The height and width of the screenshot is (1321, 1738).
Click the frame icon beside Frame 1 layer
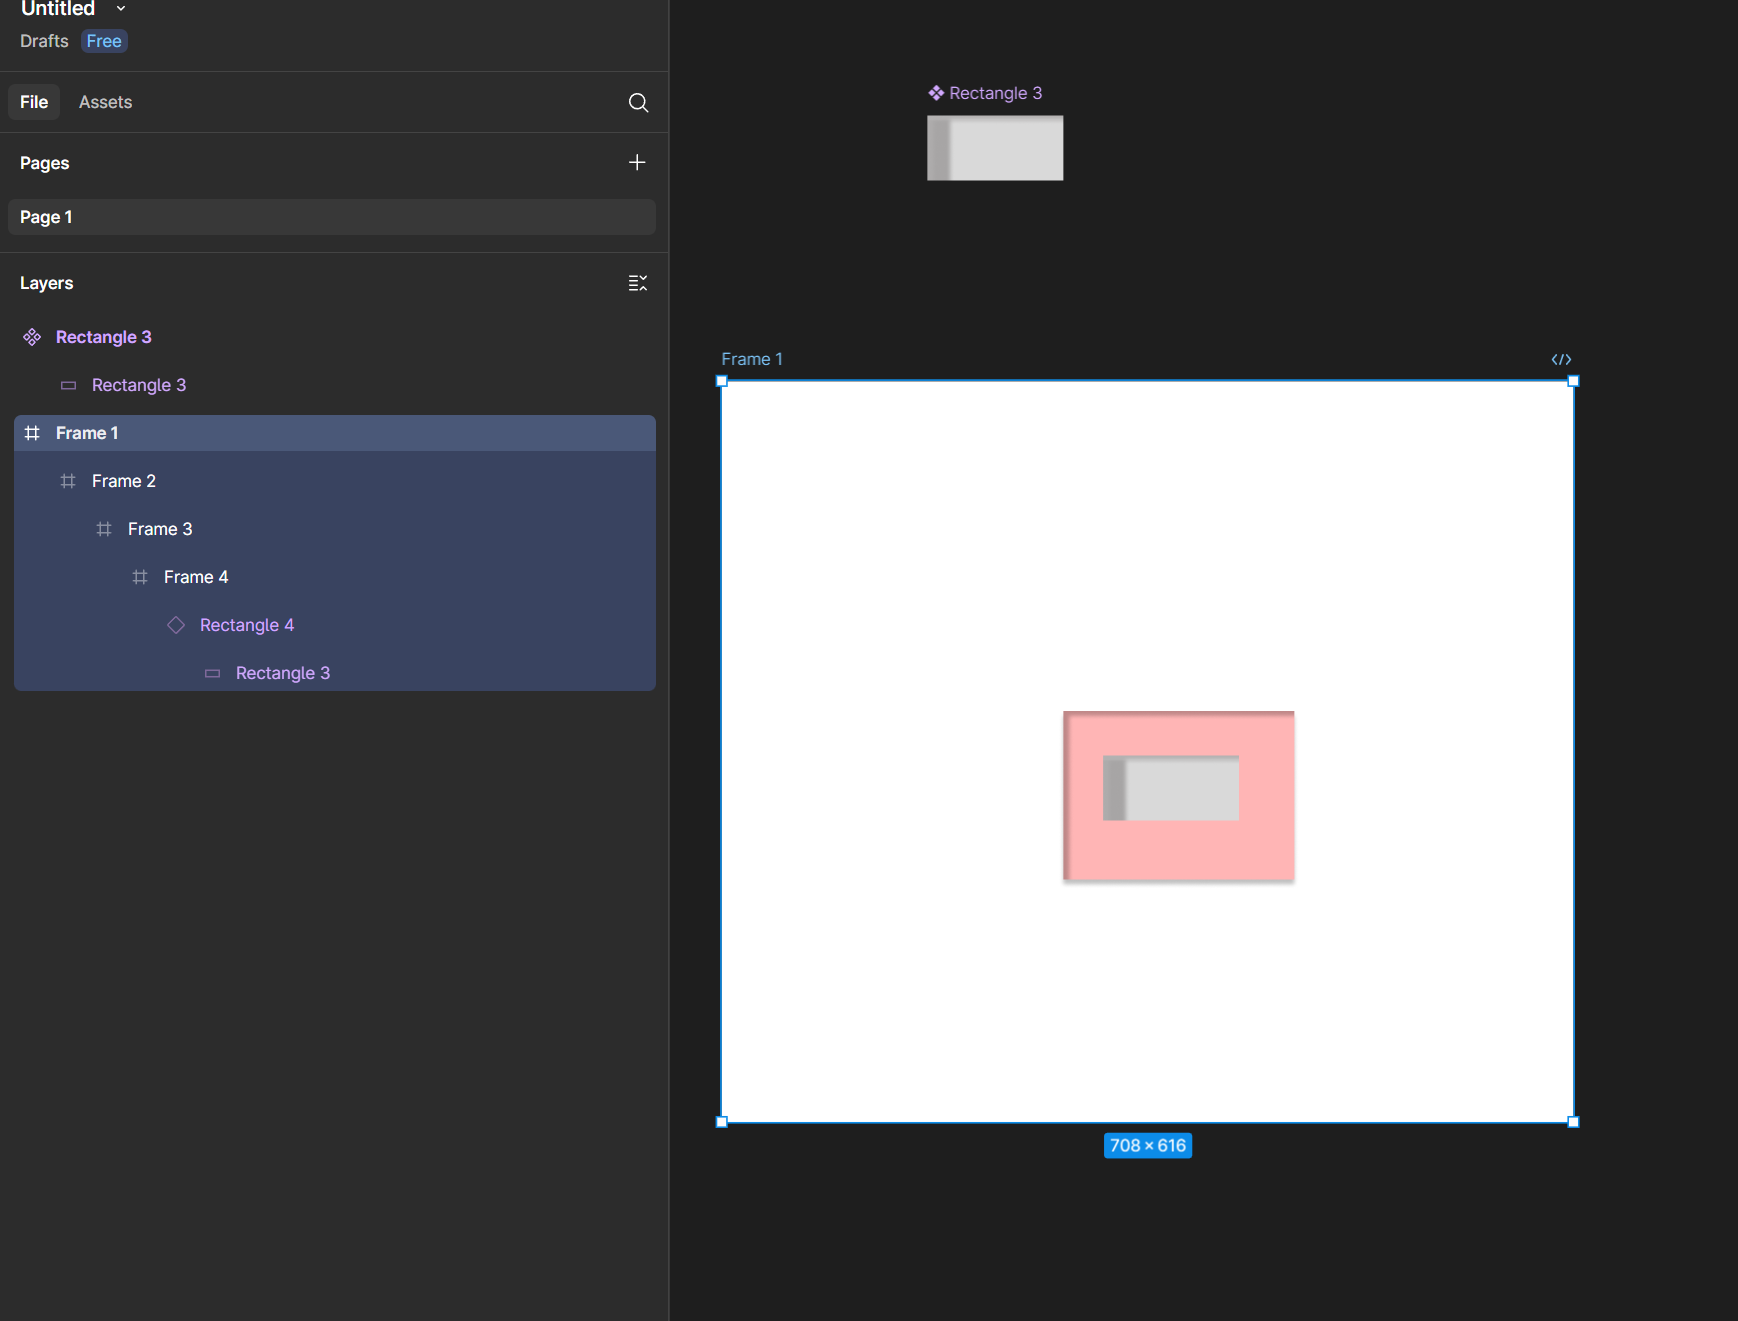pyautogui.click(x=32, y=433)
